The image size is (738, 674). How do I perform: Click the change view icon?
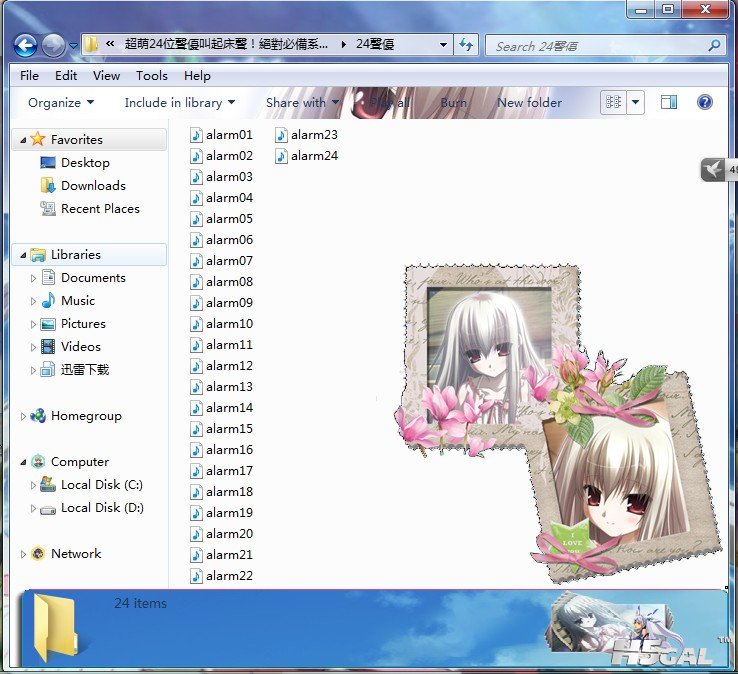click(x=613, y=102)
